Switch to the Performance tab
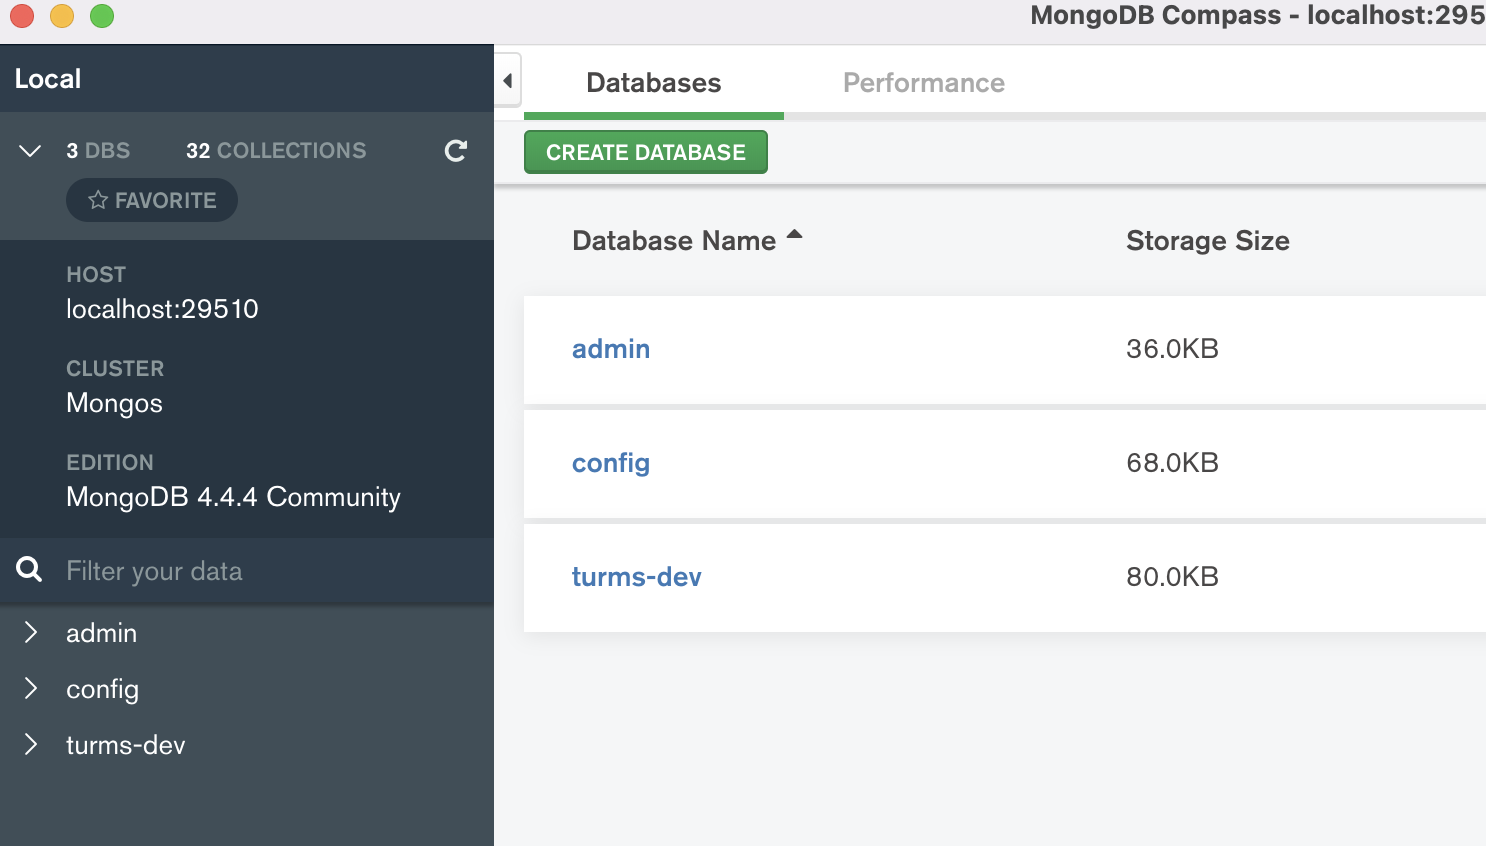The image size is (1486, 846). [x=923, y=83]
